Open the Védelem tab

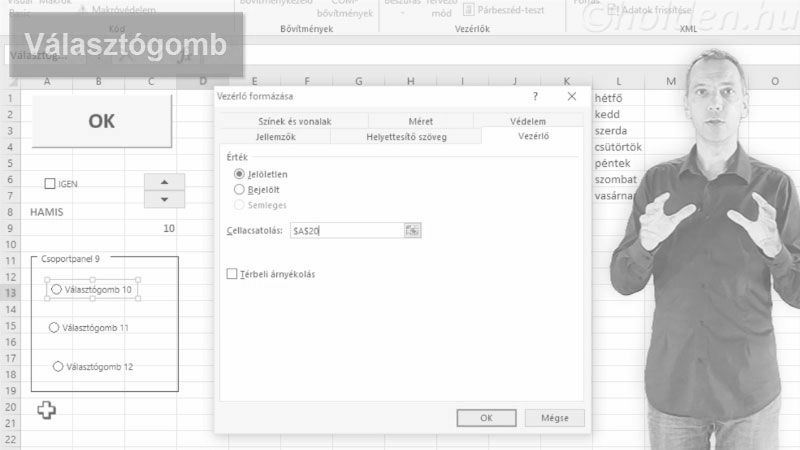coord(528,121)
